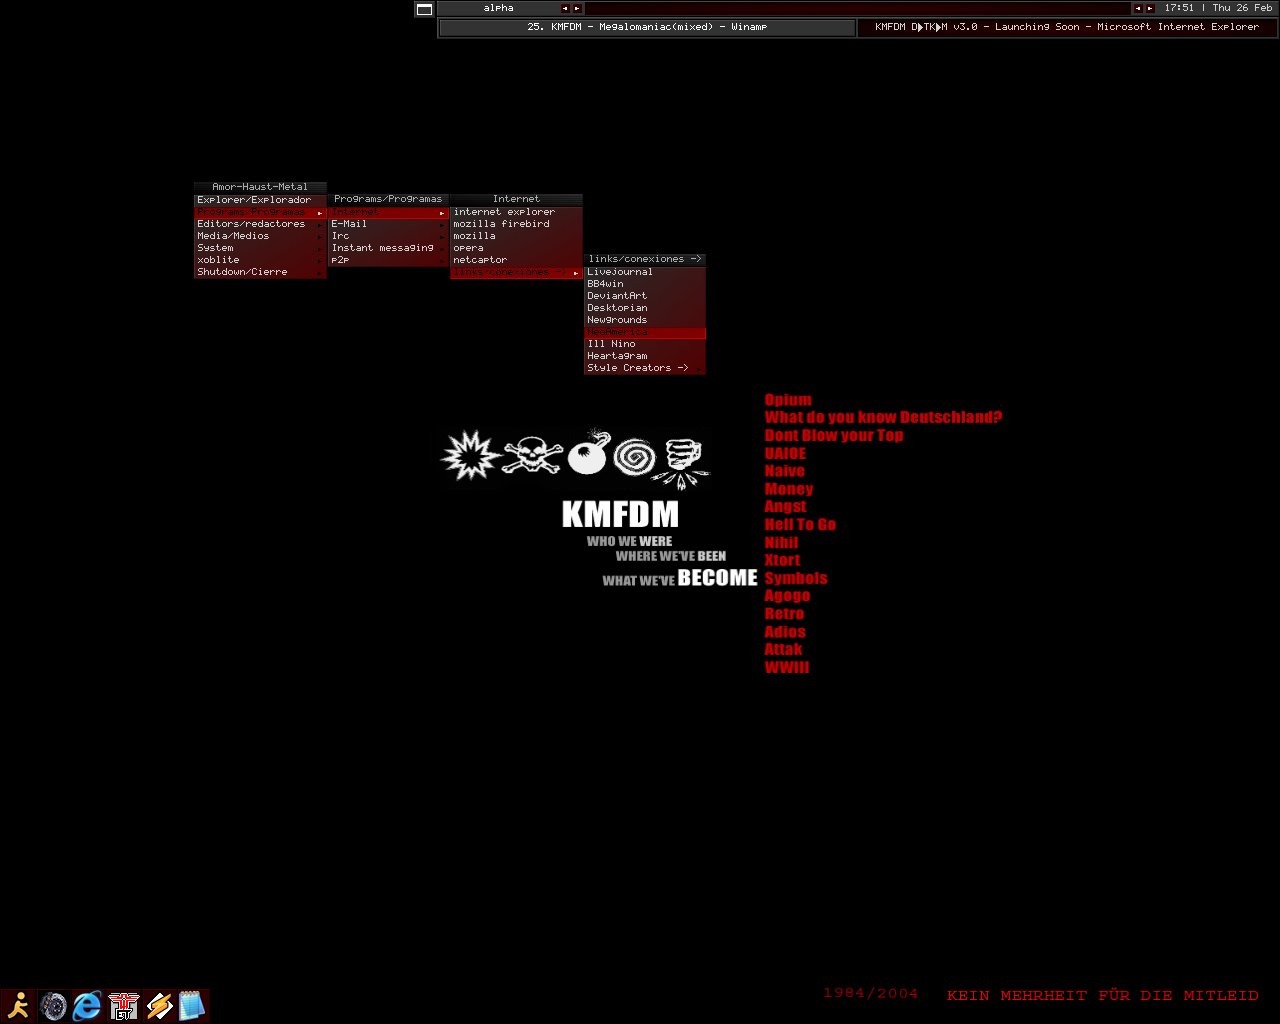Select the plain mozilla menu entry

(516, 236)
